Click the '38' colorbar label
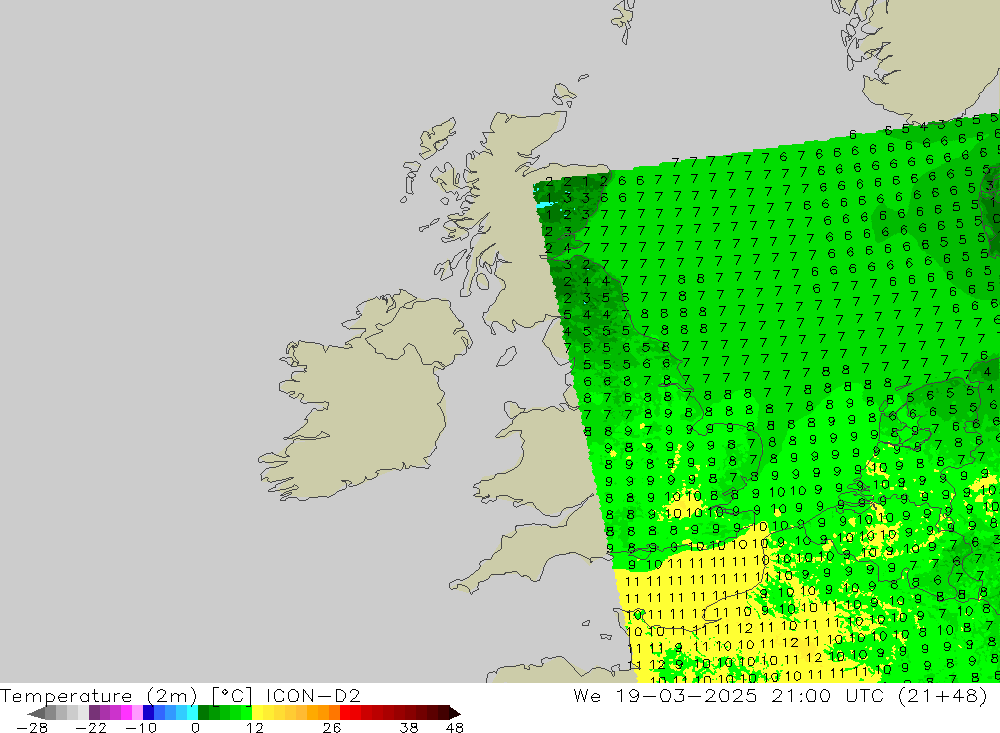Viewport: 1000px width, 733px height. pos(409,727)
